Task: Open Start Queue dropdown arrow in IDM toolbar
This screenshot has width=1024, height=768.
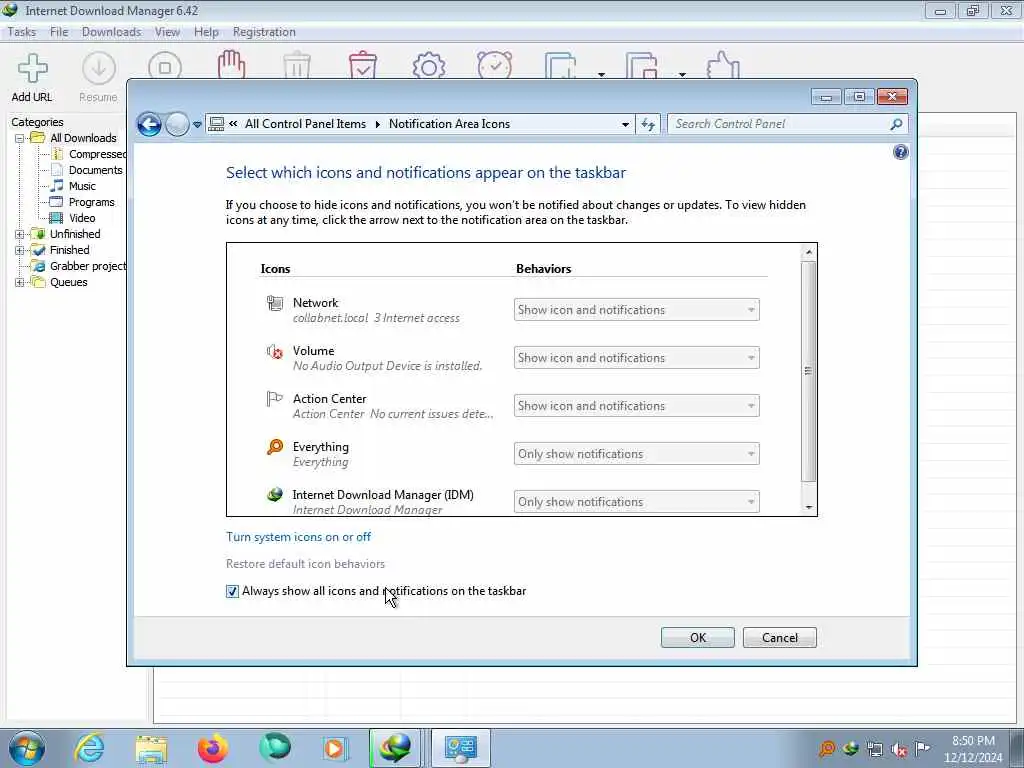Action: [x=601, y=74]
